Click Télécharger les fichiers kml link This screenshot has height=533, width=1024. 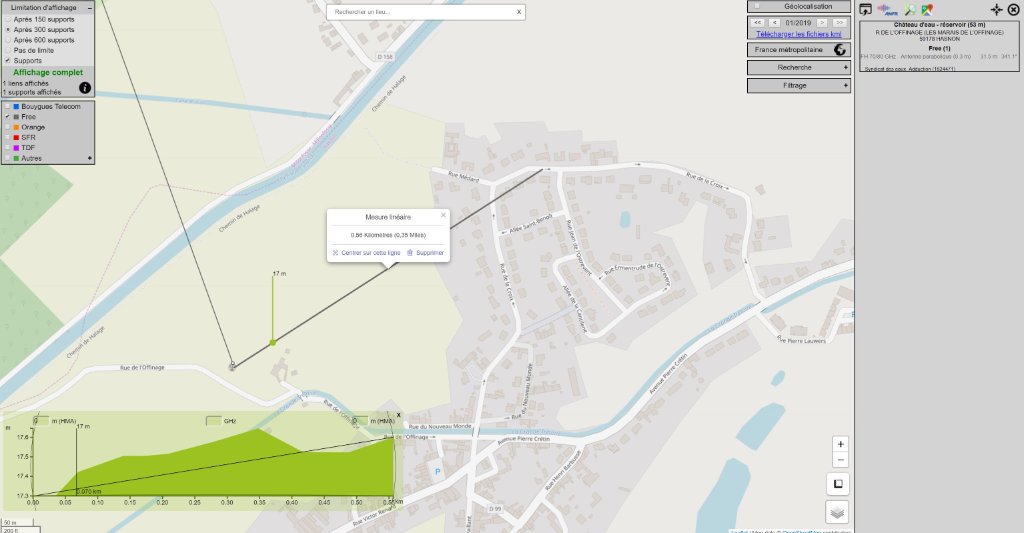tap(799, 34)
